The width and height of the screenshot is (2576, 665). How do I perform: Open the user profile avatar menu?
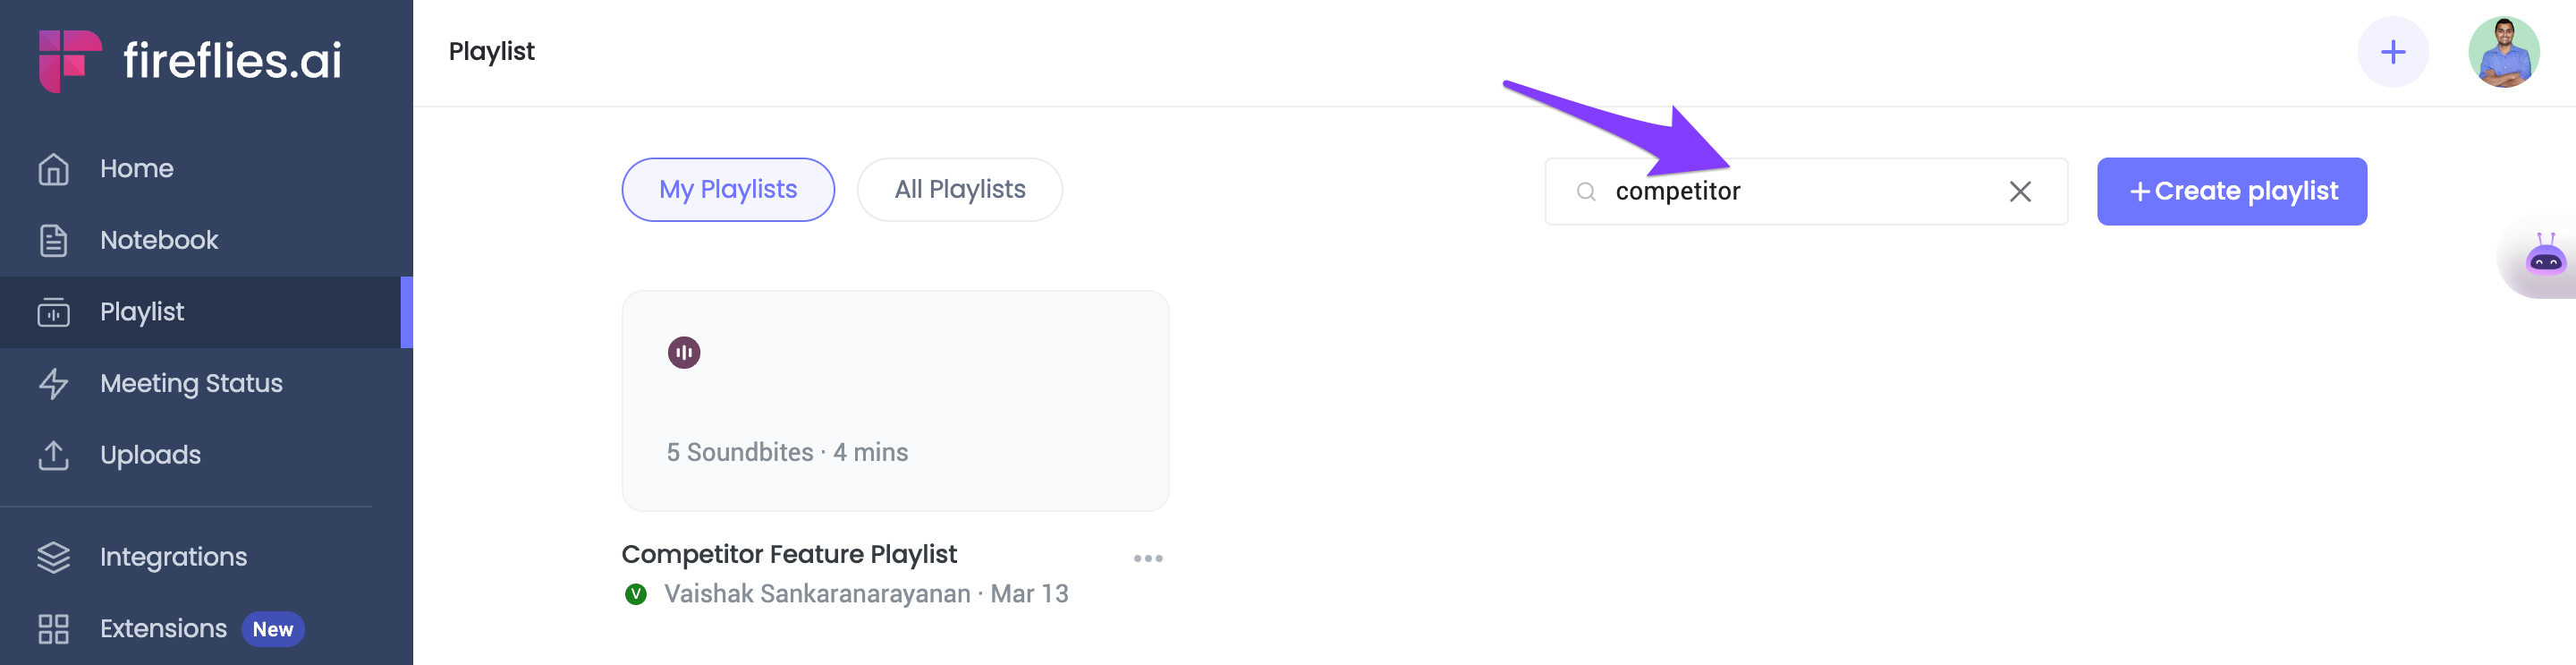point(2504,52)
